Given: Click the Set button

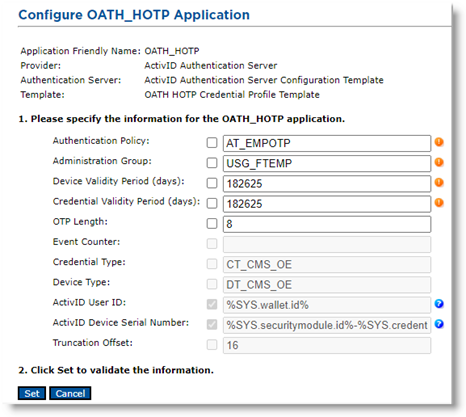Looking at the screenshot, I should click(x=32, y=393).
